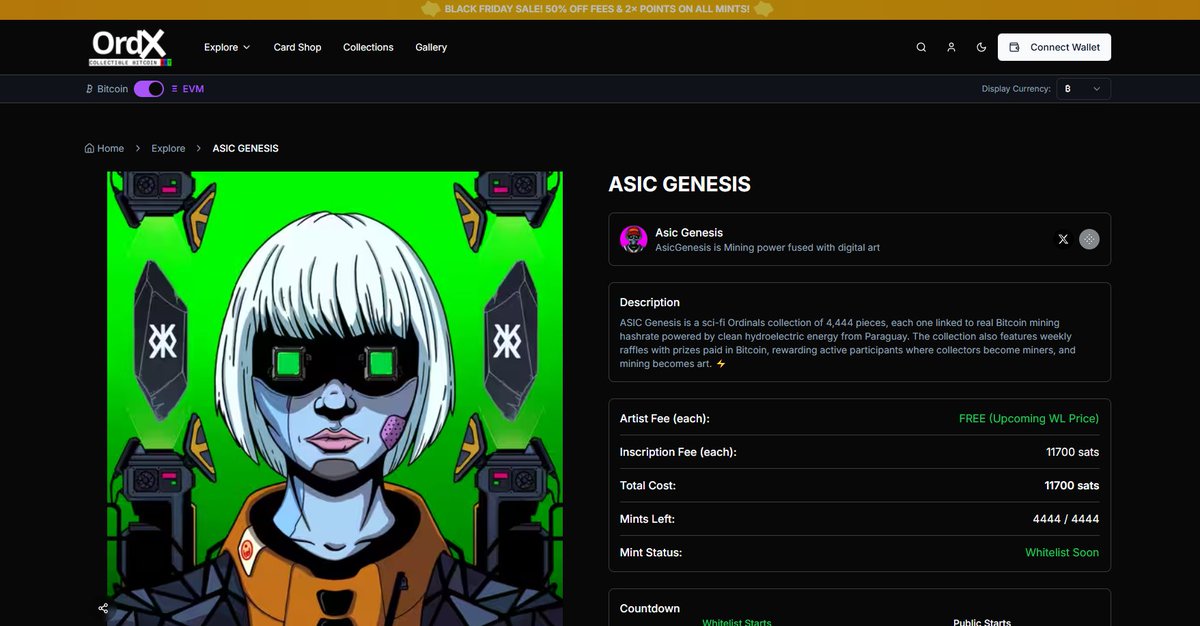Expand the Explore menu dropdown
Image resolution: width=1200 pixels, height=626 pixels.
click(227, 47)
